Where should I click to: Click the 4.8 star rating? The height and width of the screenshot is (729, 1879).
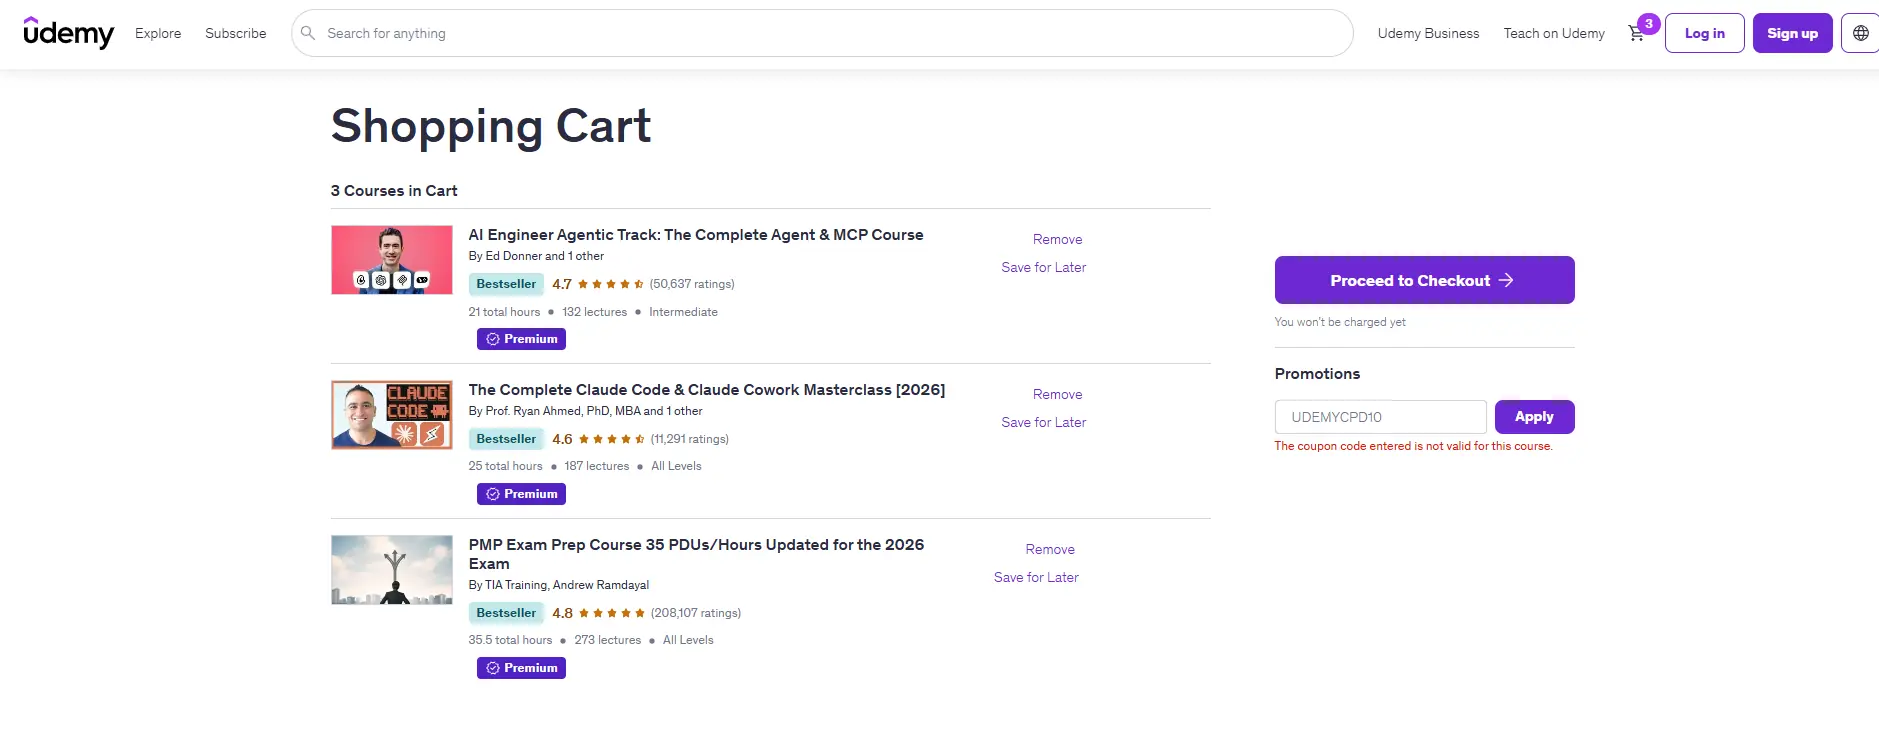(x=598, y=613)
